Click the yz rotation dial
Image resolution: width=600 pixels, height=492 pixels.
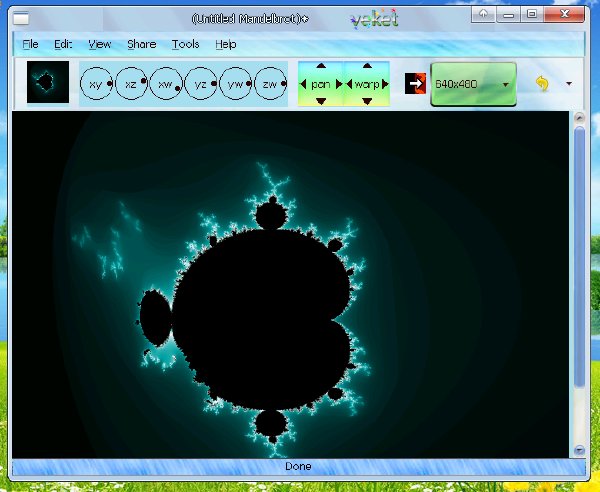point(201,83)
